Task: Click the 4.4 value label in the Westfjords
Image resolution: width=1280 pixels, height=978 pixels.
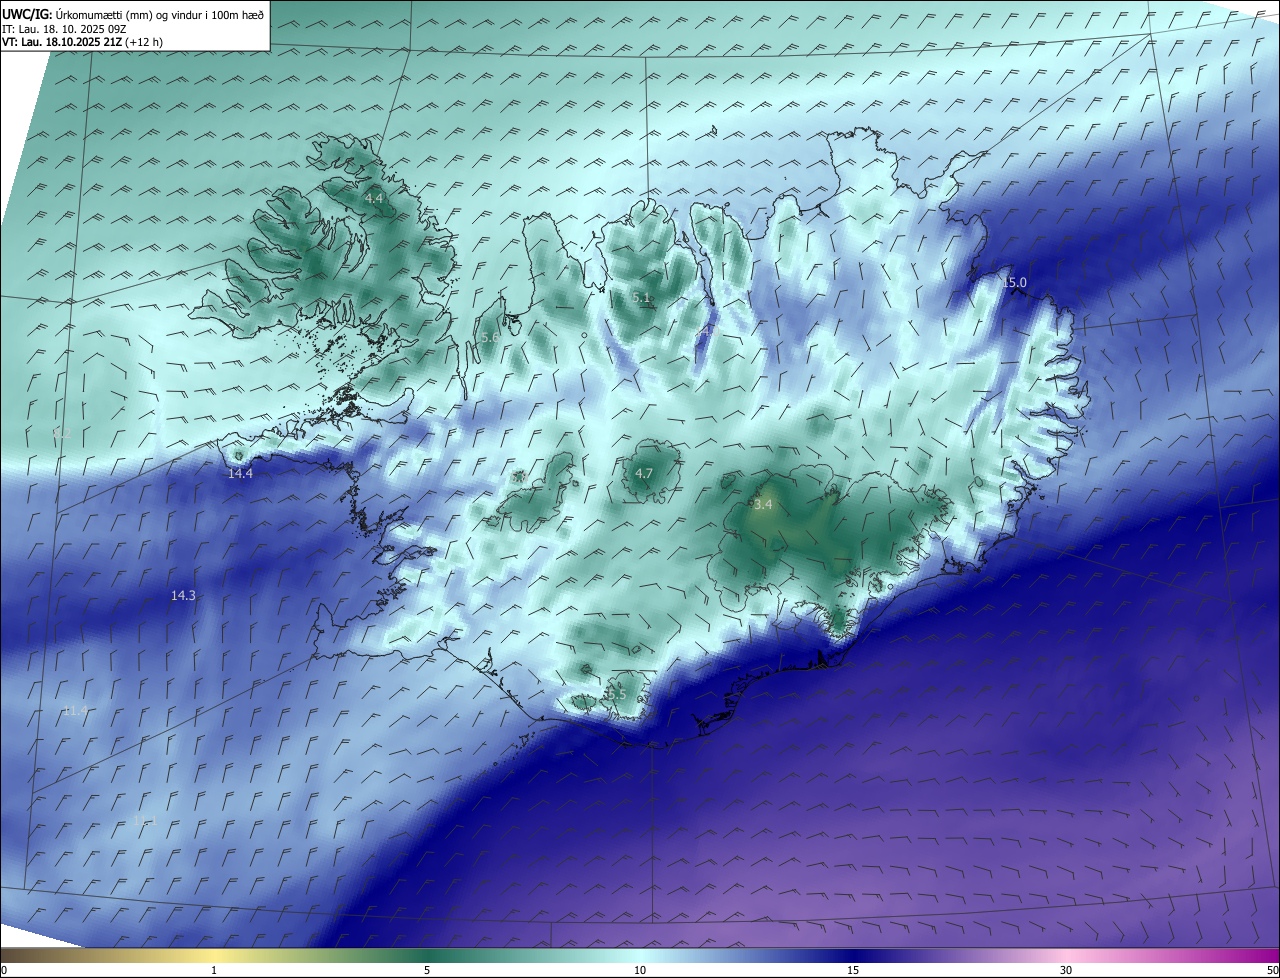Action: pos(373,199)
